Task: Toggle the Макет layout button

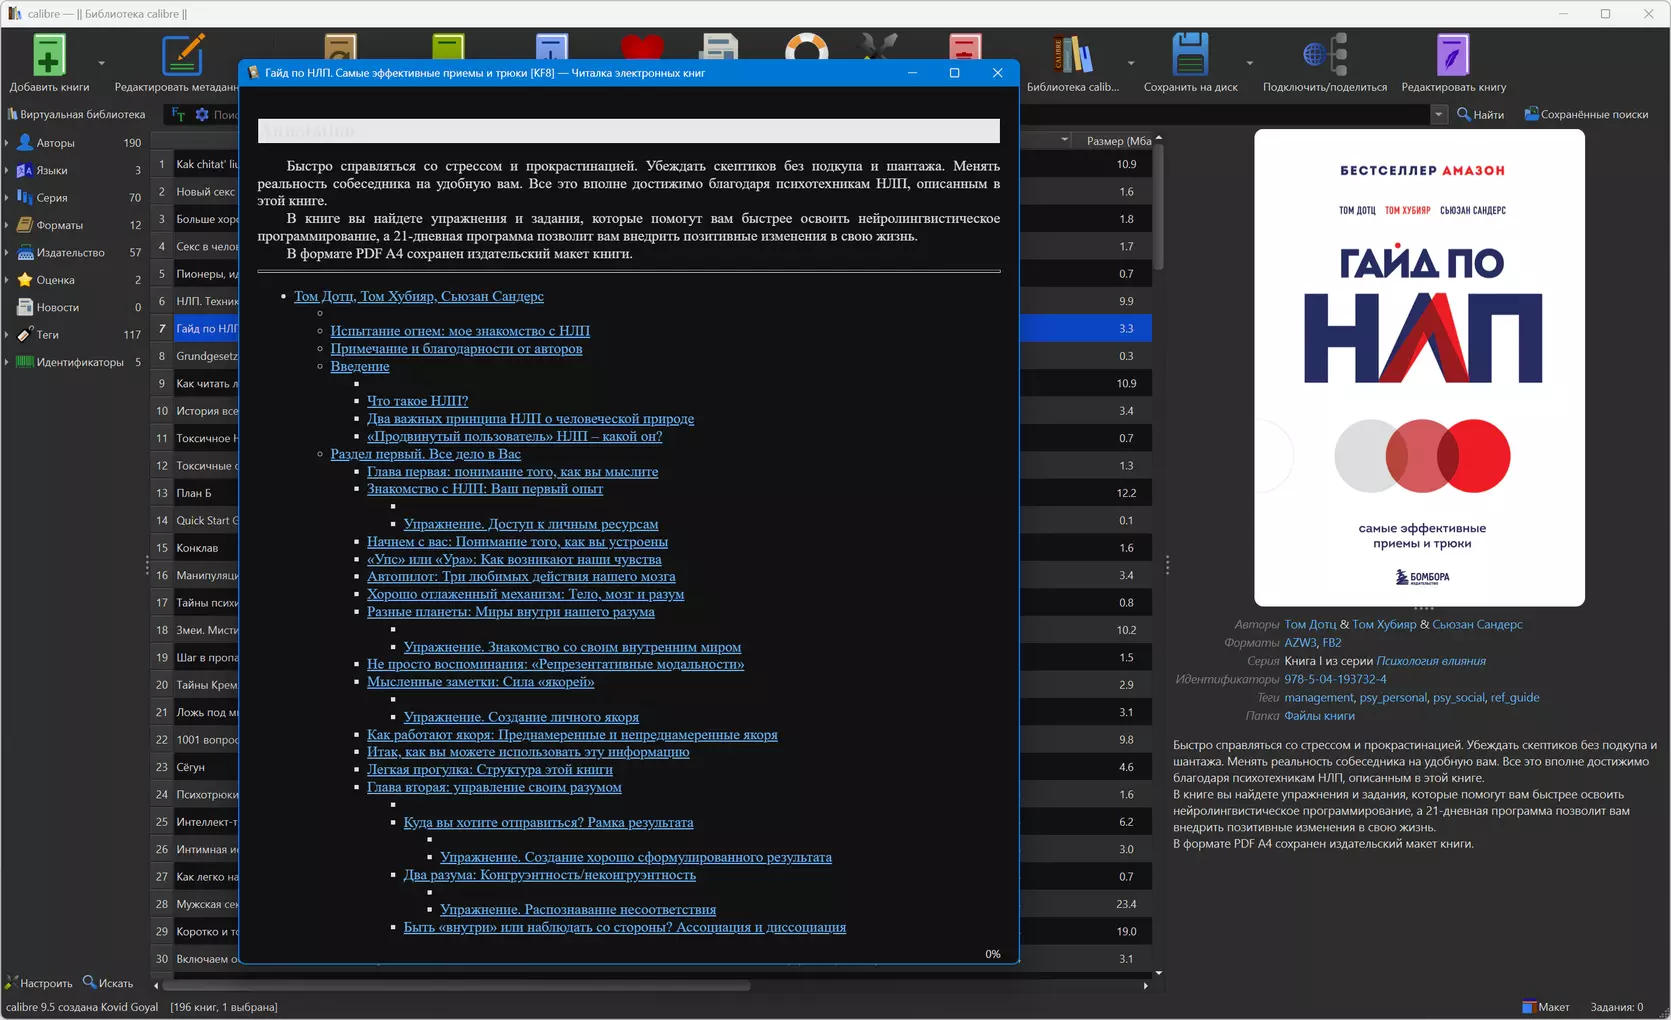Action: click(1545, 1007)
